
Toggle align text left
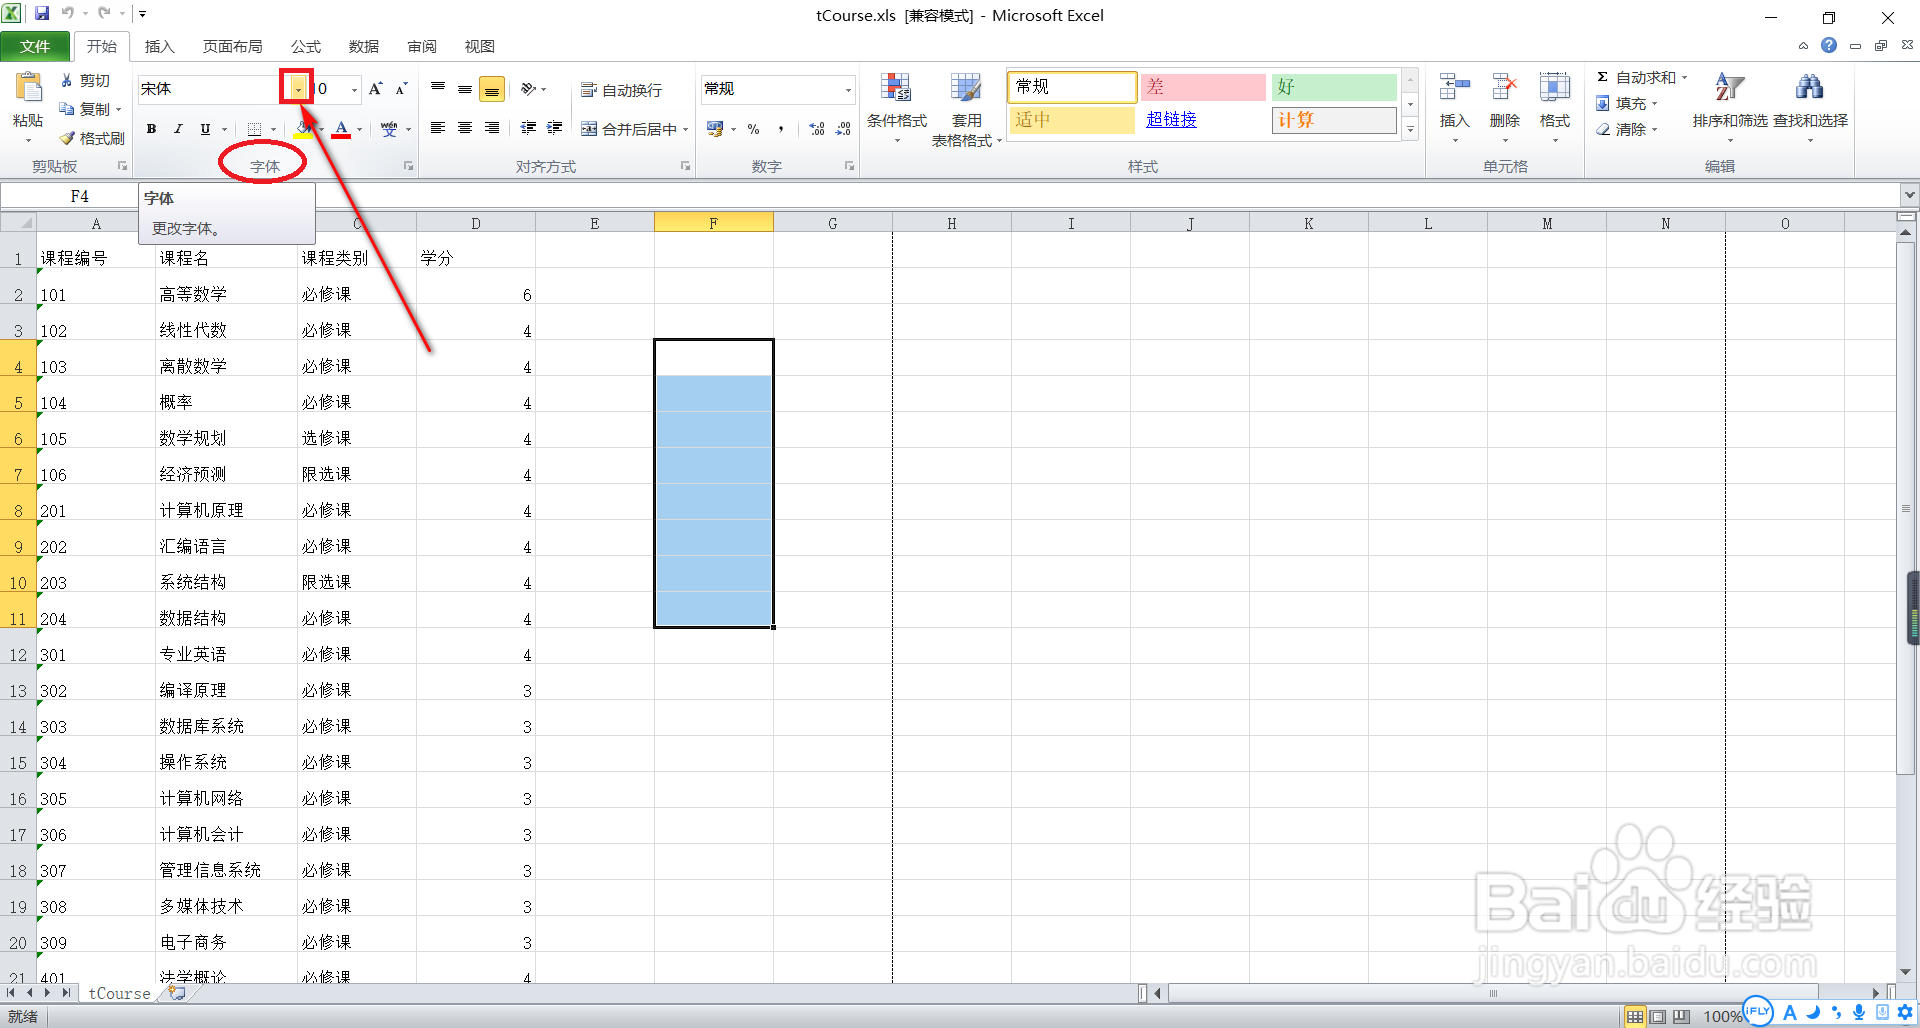pyautogui.click(x=438, y=128)
